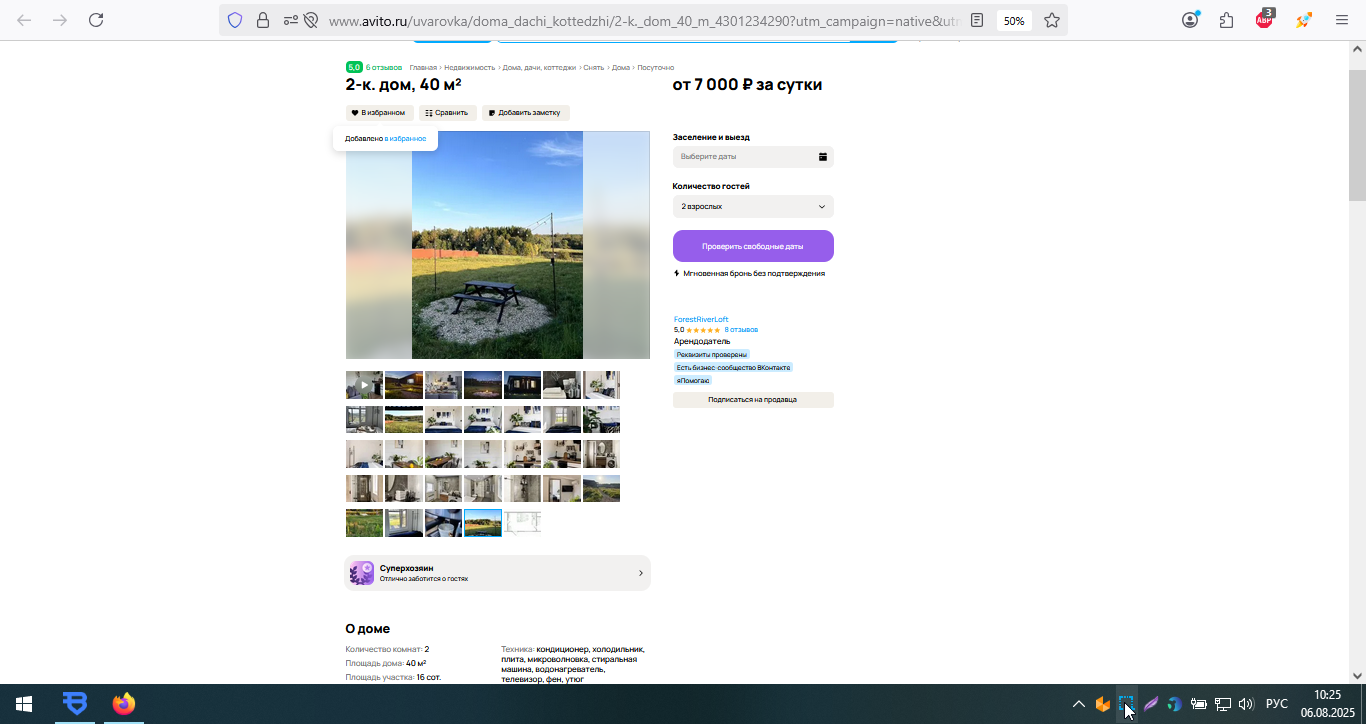Click the scrollbar down arrow
Image resolution: width=1366 pixels, height=724 pixels.
pos(1357,677)
